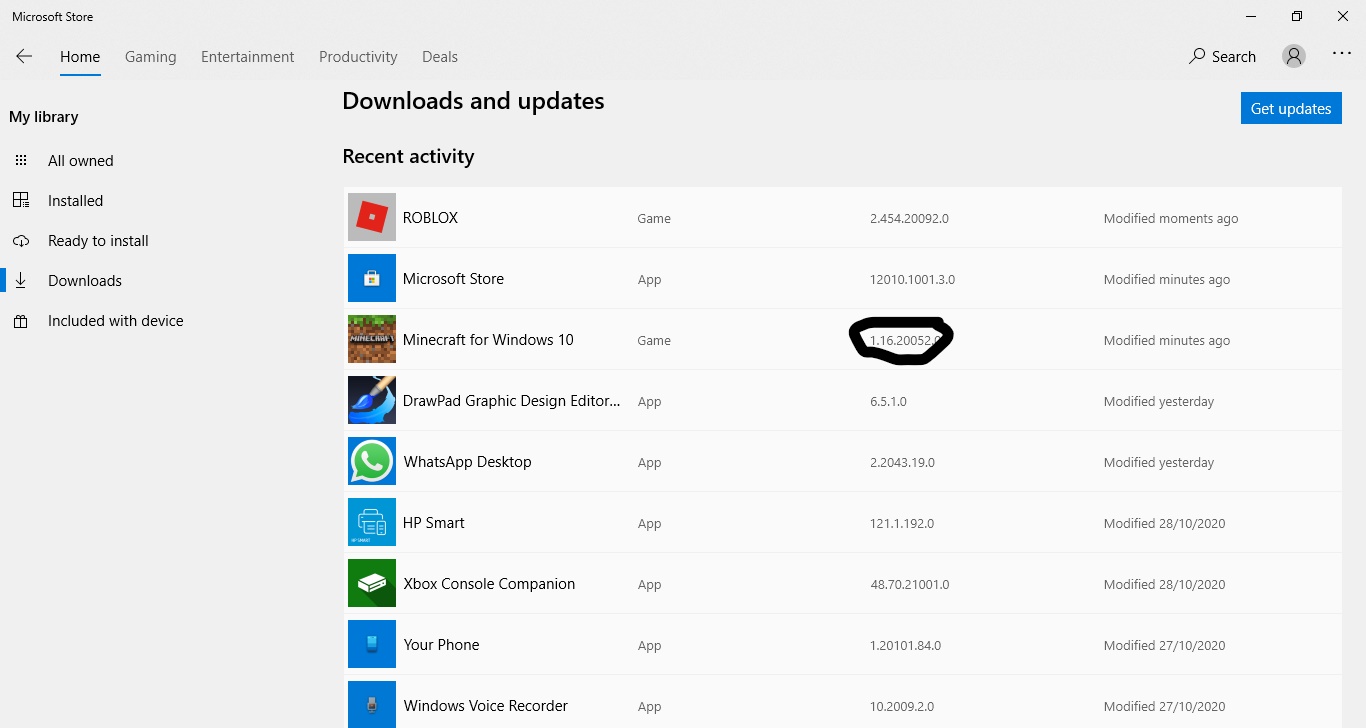Open the Microsoft Store entry name
Image resolution: width=1366 pixels, height=728 pixels.
click(x=453, y=278)
